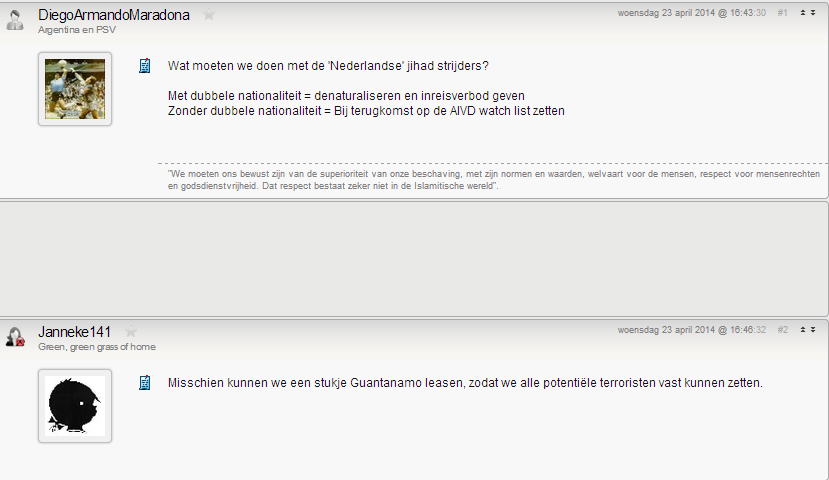Viewport: 829px width, 480px height.
Task: Click Janneke141's black silhouette avatar
Action: click(75, 406)
